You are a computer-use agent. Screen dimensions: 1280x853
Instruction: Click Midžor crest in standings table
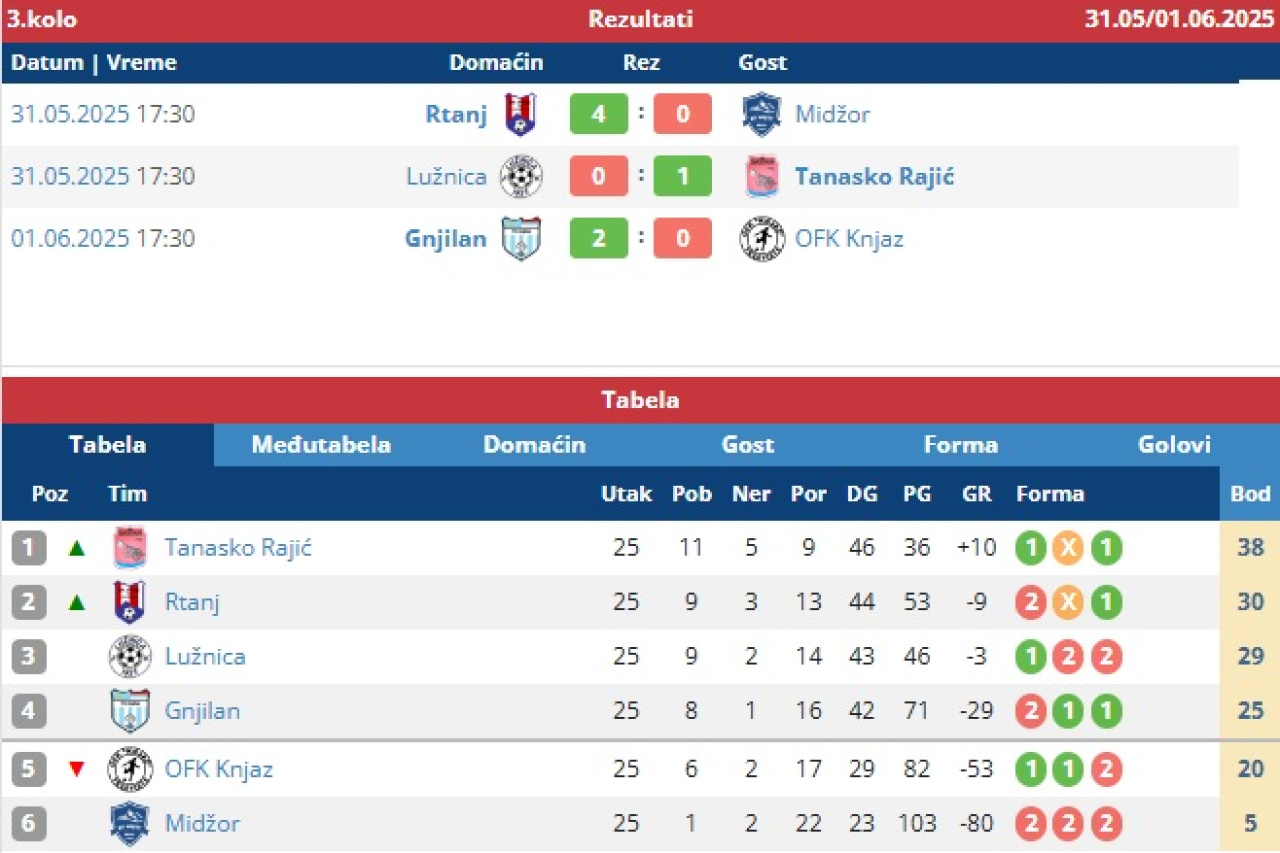[130, 824]
